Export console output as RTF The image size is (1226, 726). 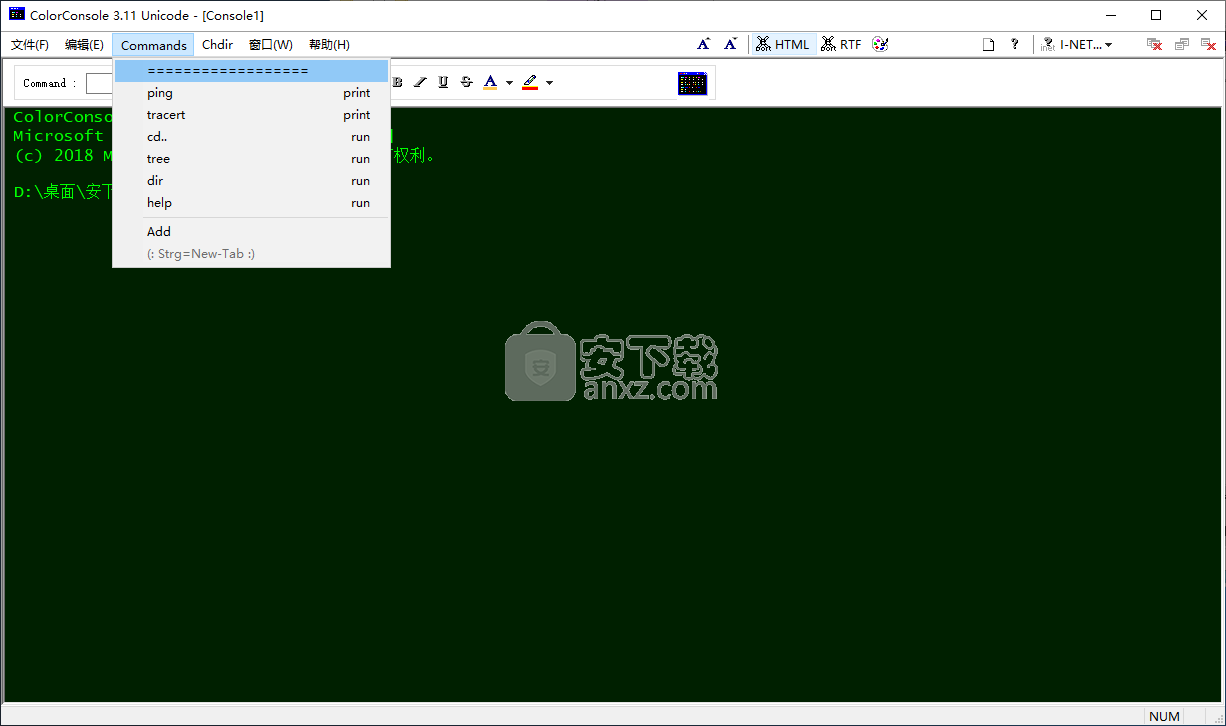[841, 44]
